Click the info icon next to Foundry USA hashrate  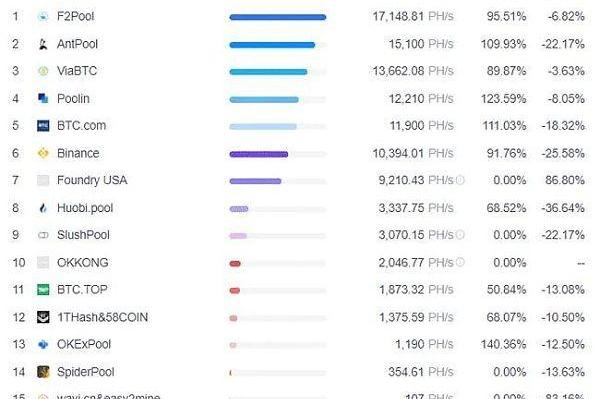[x=461, y=180]
